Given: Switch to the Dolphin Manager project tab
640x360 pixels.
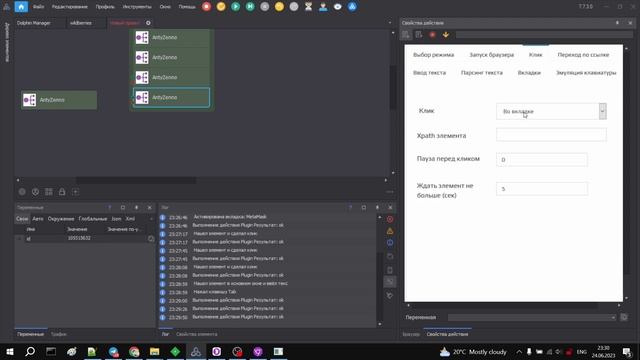Looking at the screenshot, I should 33,23.
